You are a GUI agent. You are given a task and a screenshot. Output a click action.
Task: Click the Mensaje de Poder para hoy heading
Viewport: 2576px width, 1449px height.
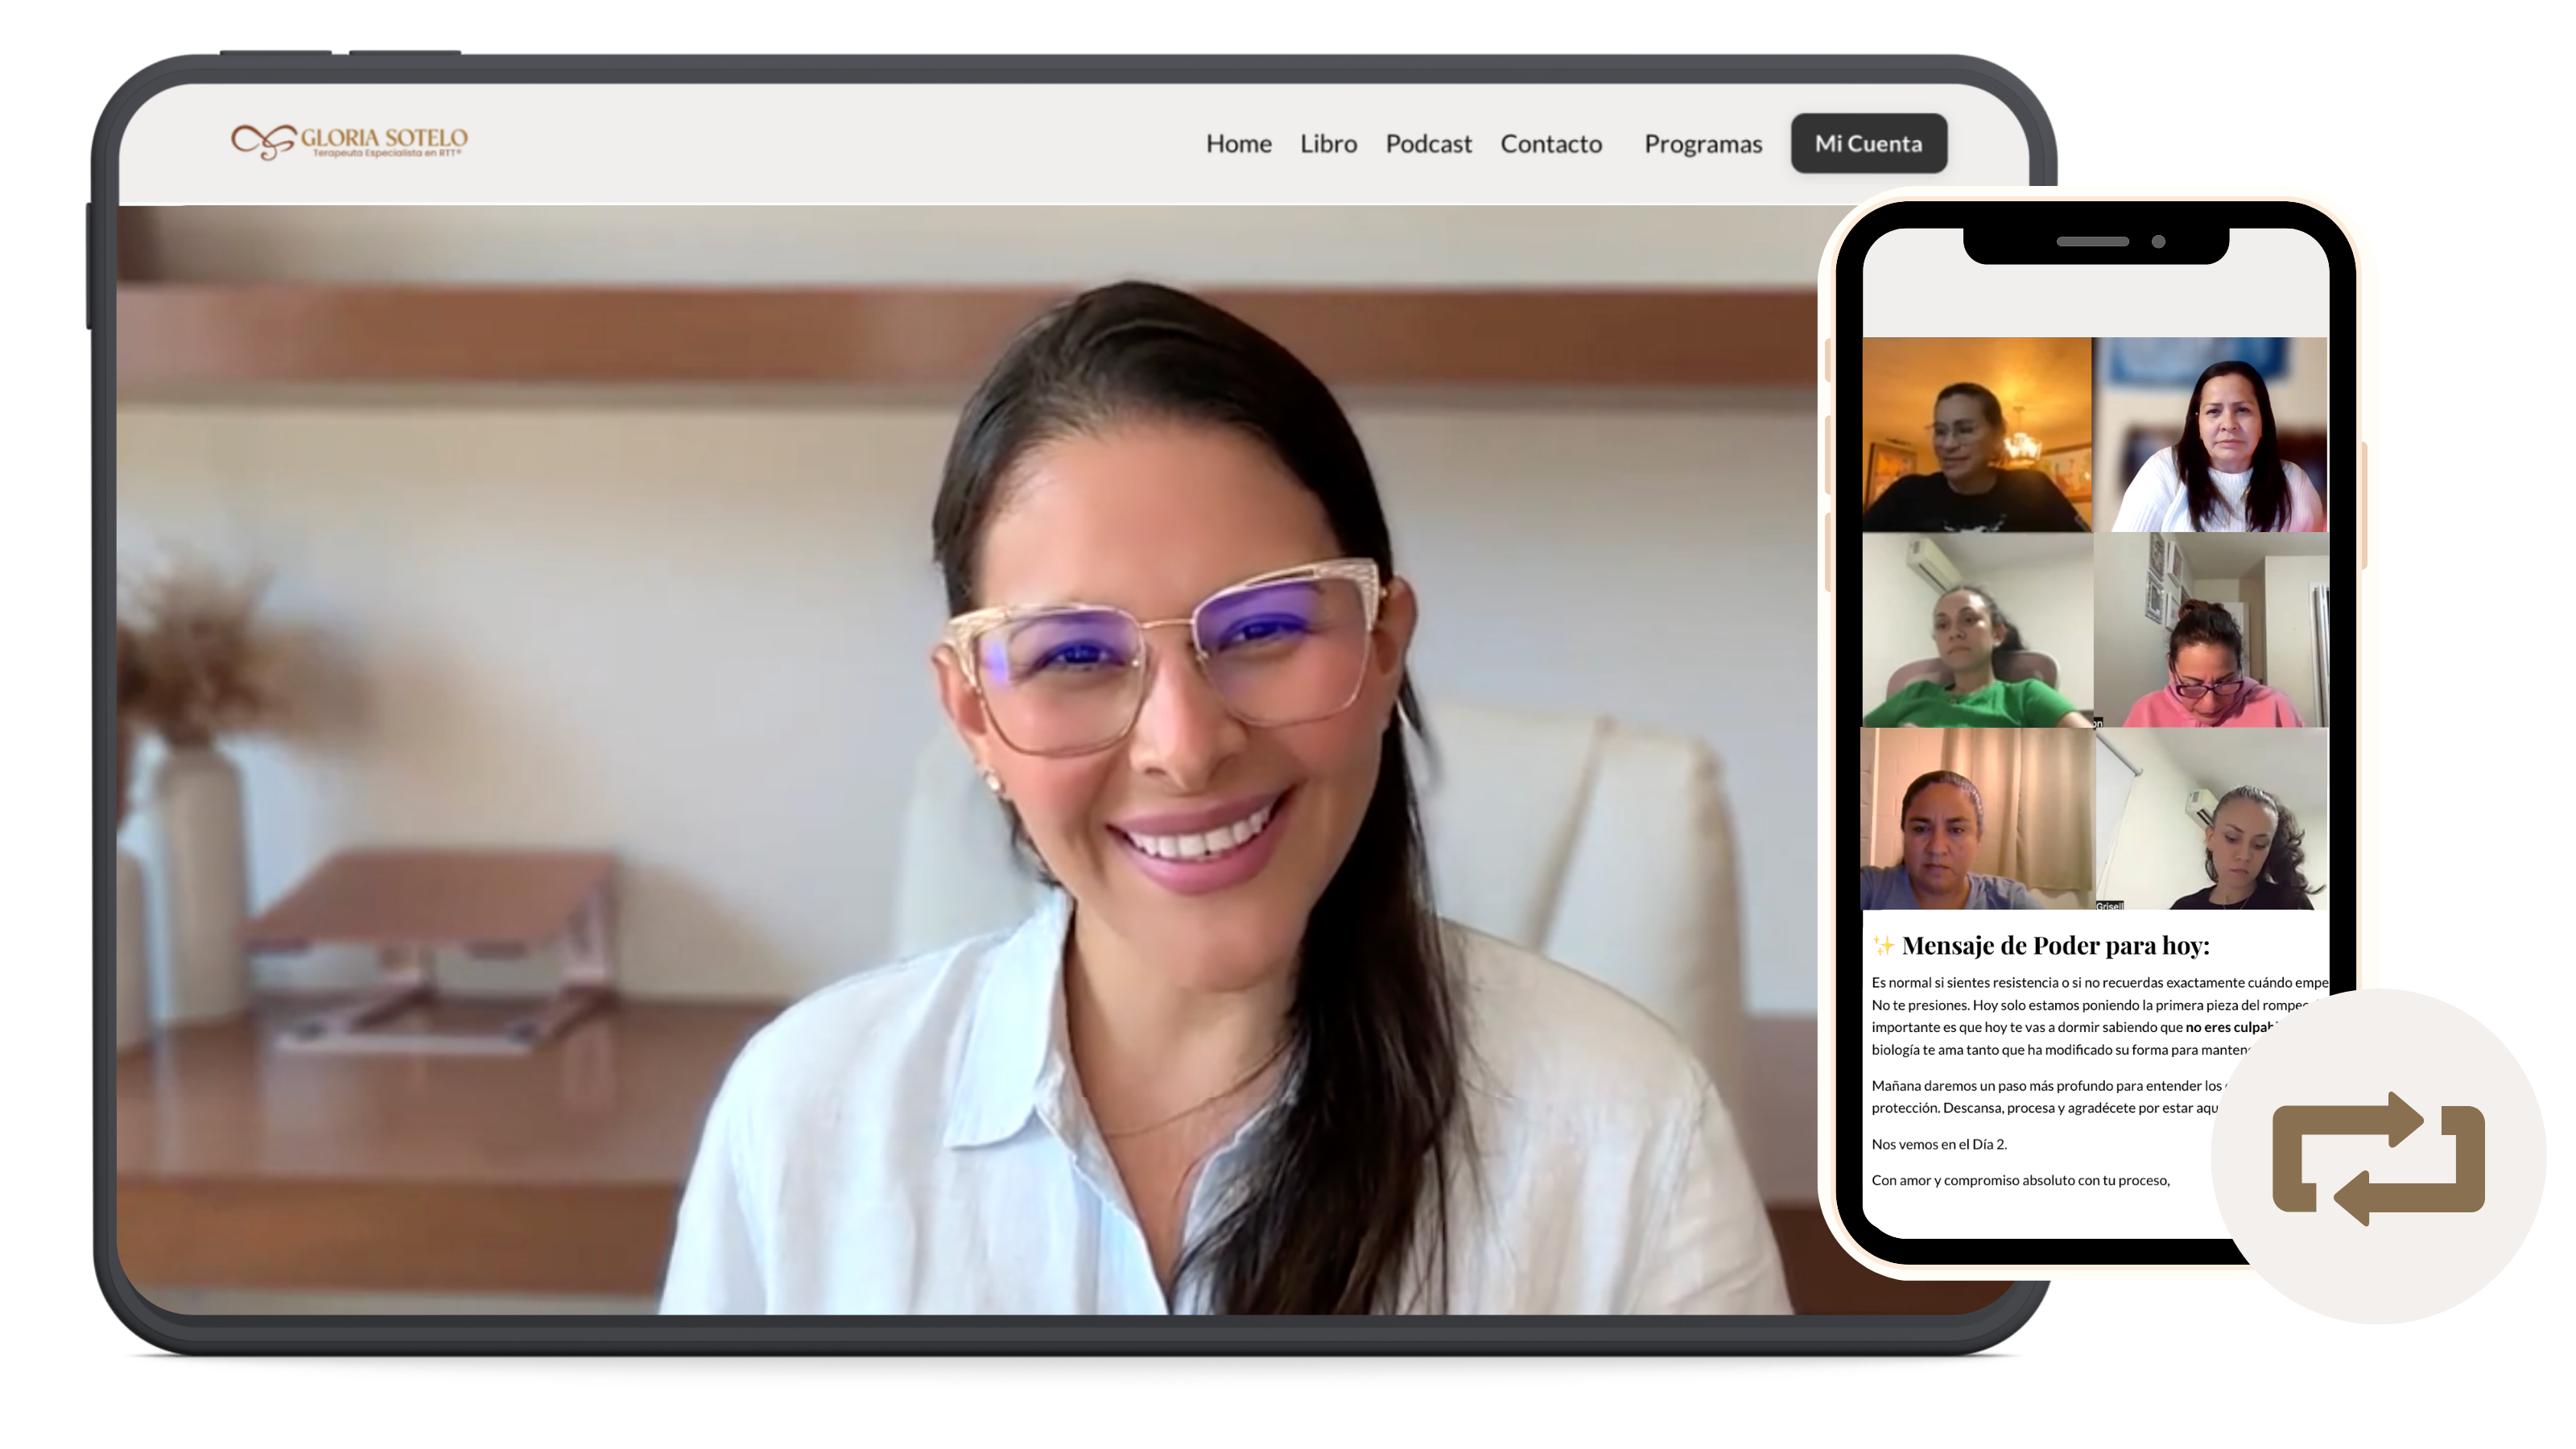(x=2055, y=946)
